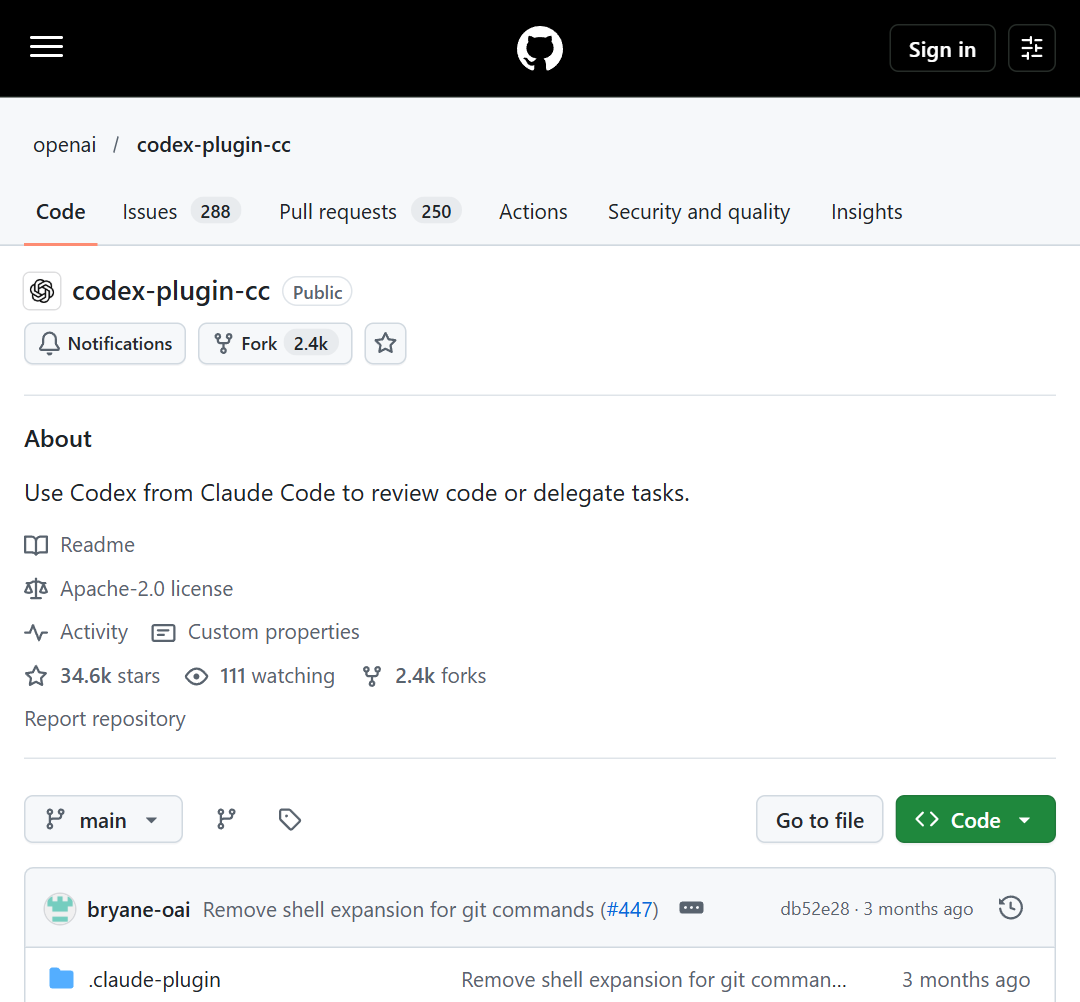This screenshot has width=1080, height=1002.
Task: Expand the green Code dropdown
Action: click(975, 819)
